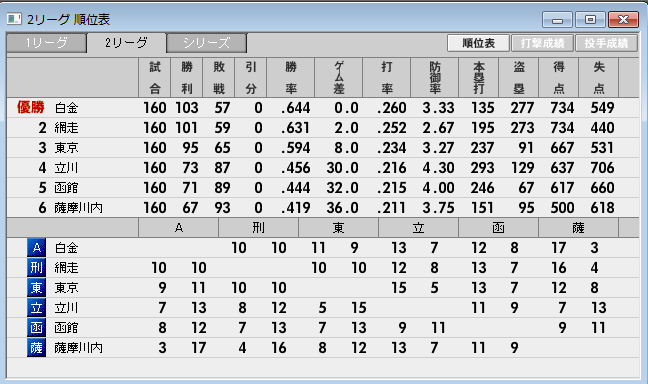Image resolution: width=648 pixels, height=384 pixels.
Task: Click 立川's home run count 293
Action: (482, 168)
